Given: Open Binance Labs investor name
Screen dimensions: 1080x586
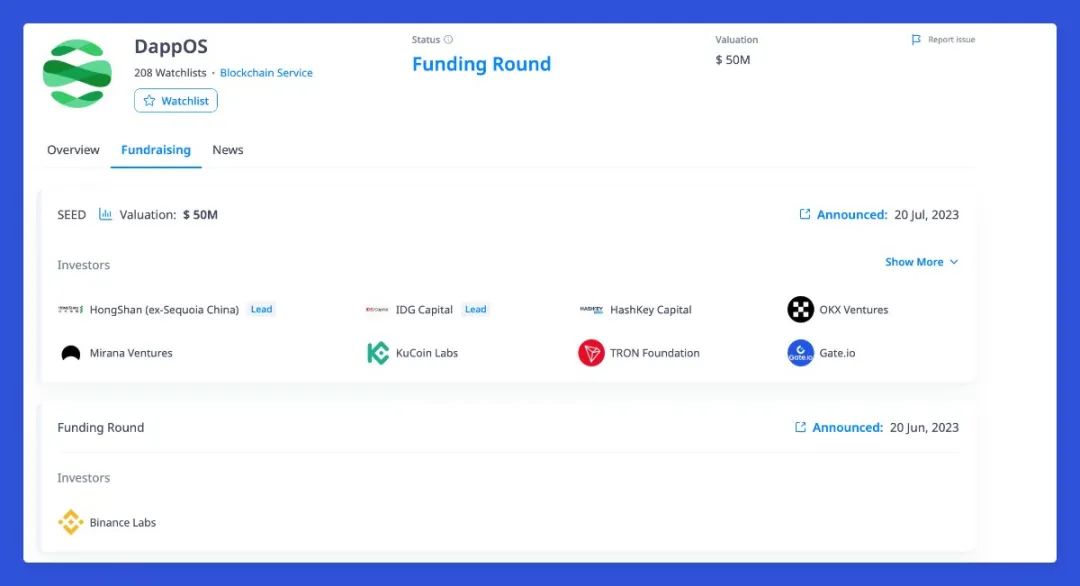Looking at the screenshot, I should (123, 523).
